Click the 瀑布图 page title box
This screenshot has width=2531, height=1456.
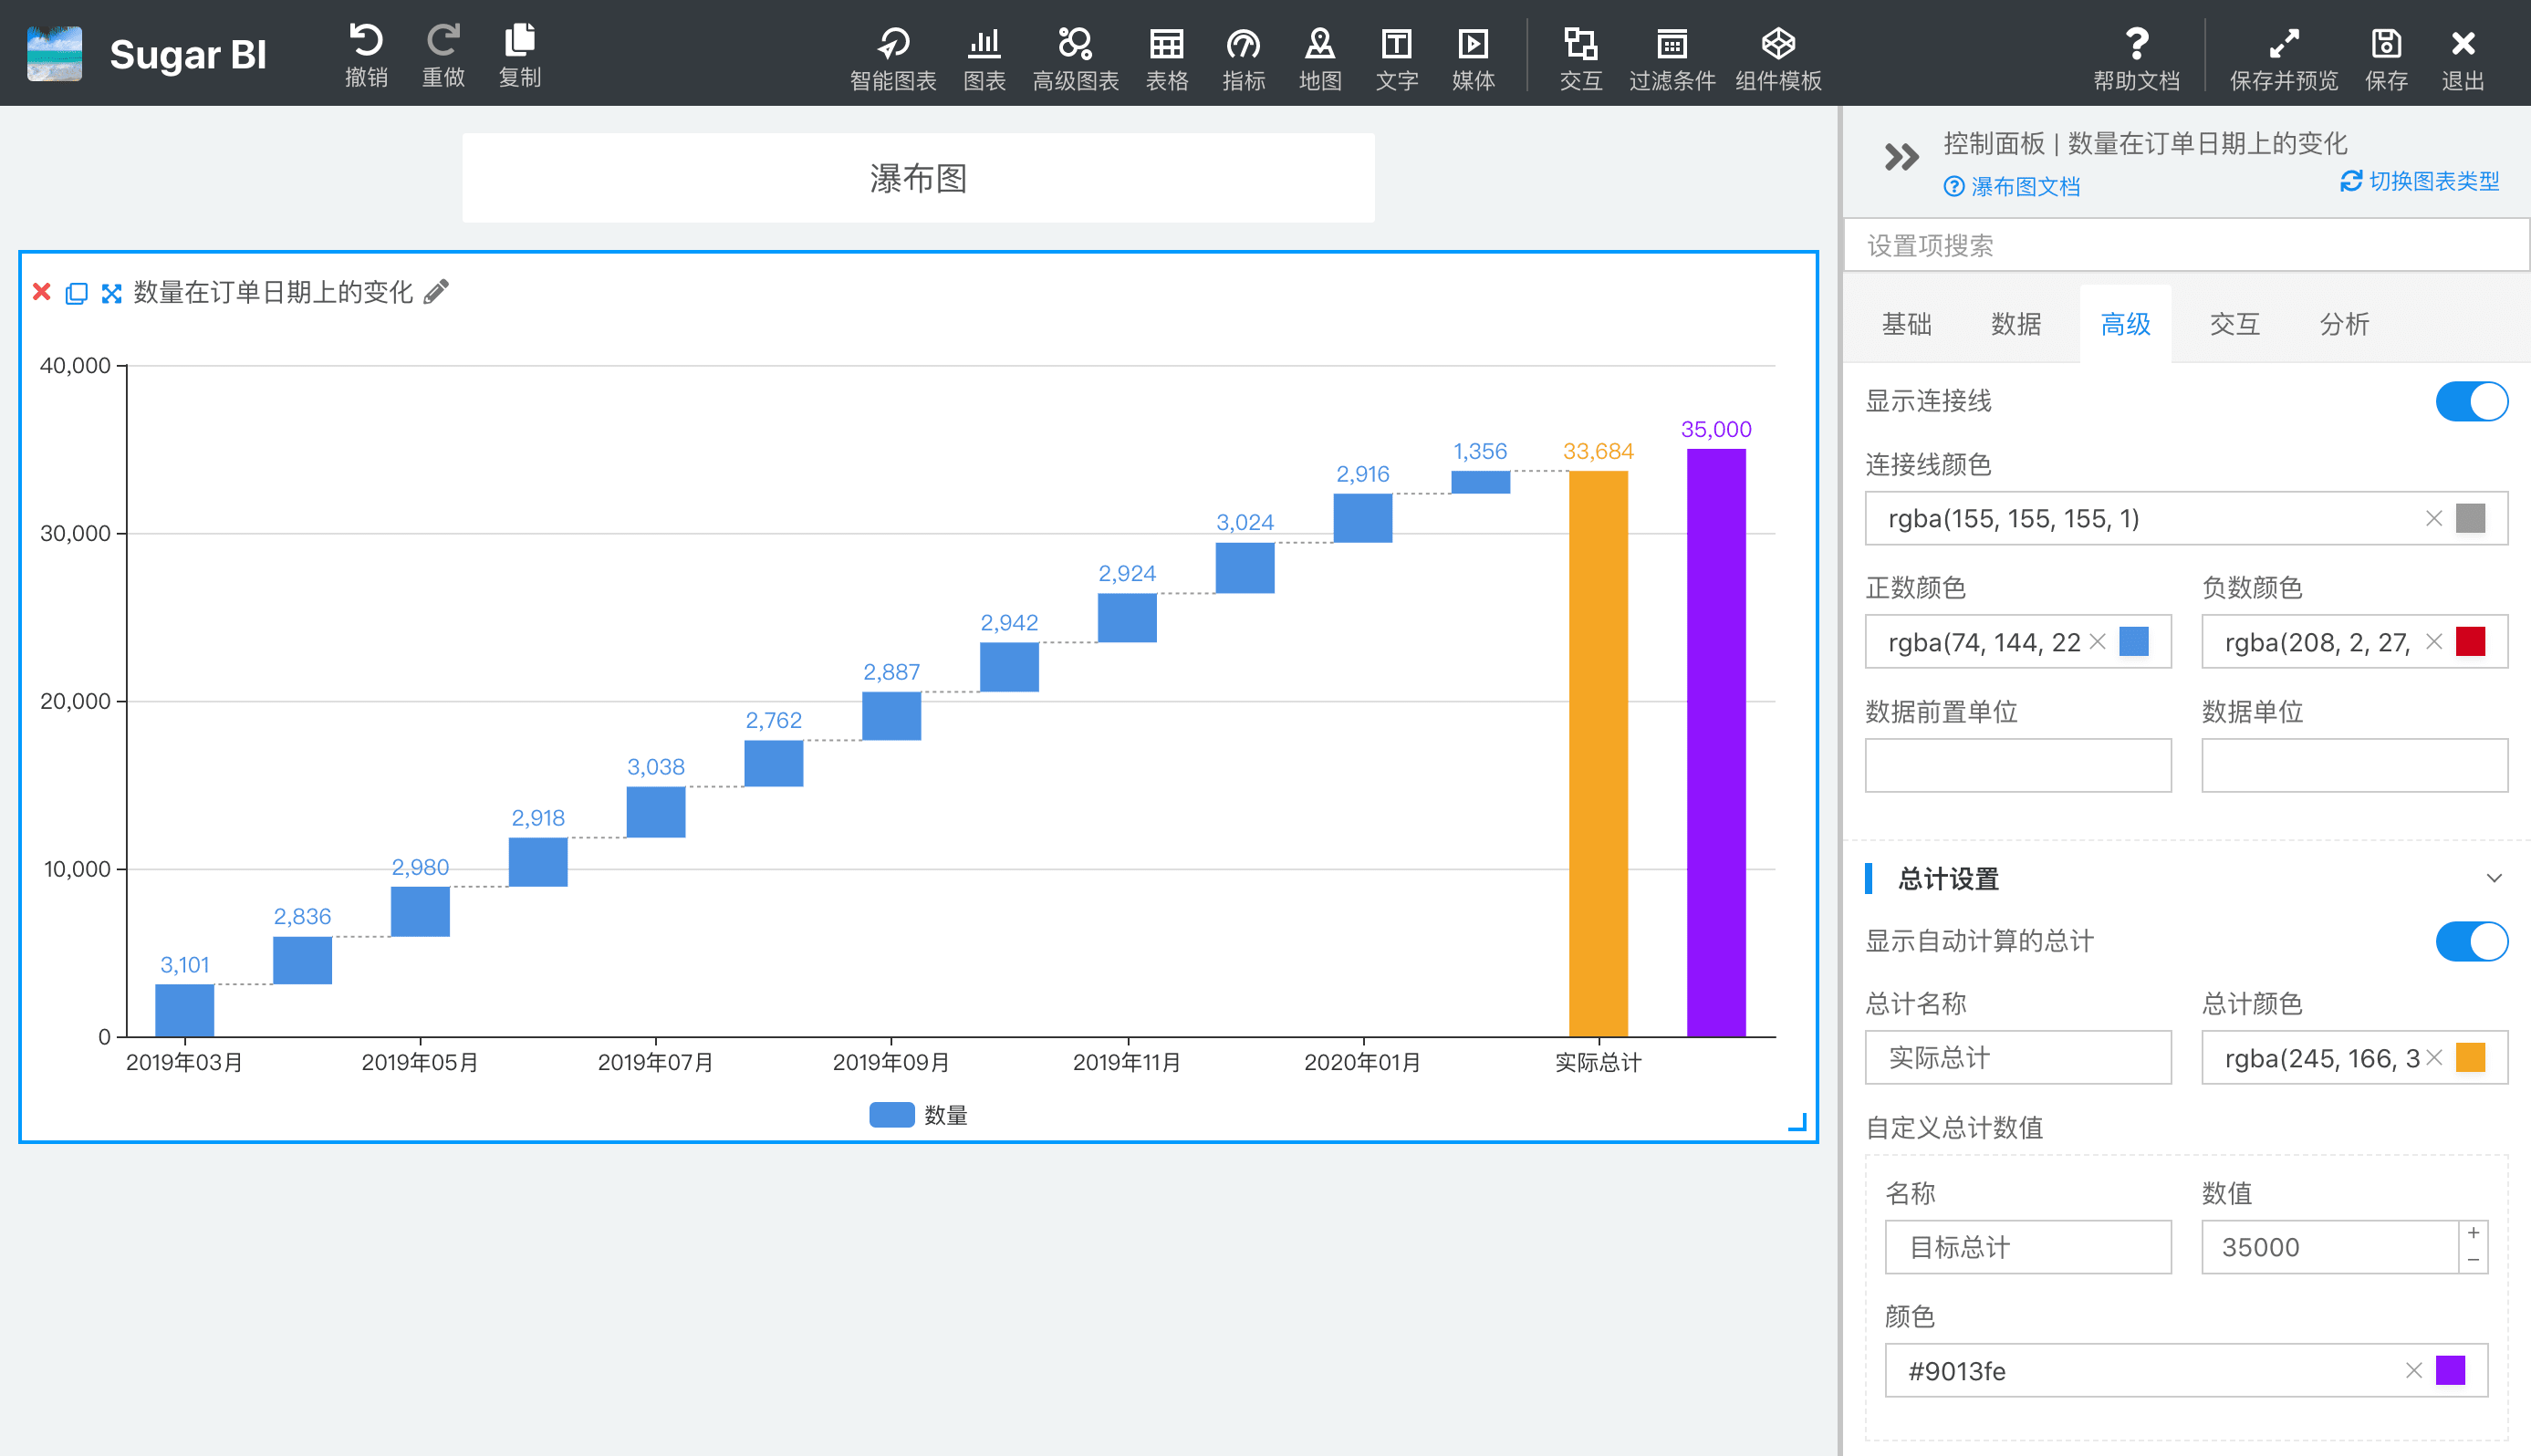[918, 178]
